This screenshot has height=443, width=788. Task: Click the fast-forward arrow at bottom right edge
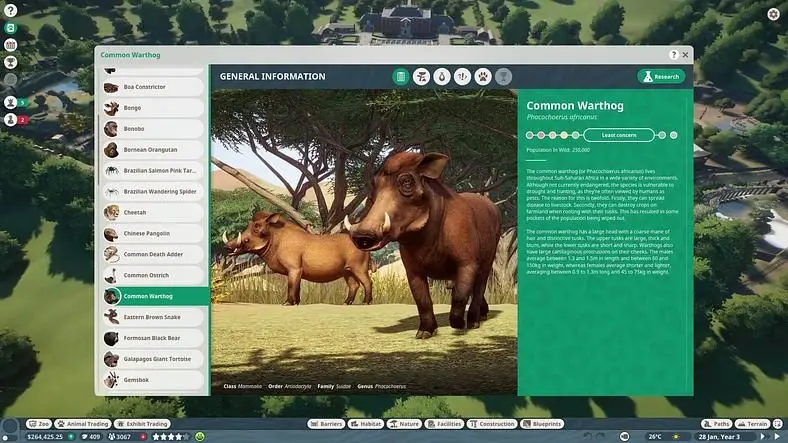pyautogui.click(x=778, y=436)
